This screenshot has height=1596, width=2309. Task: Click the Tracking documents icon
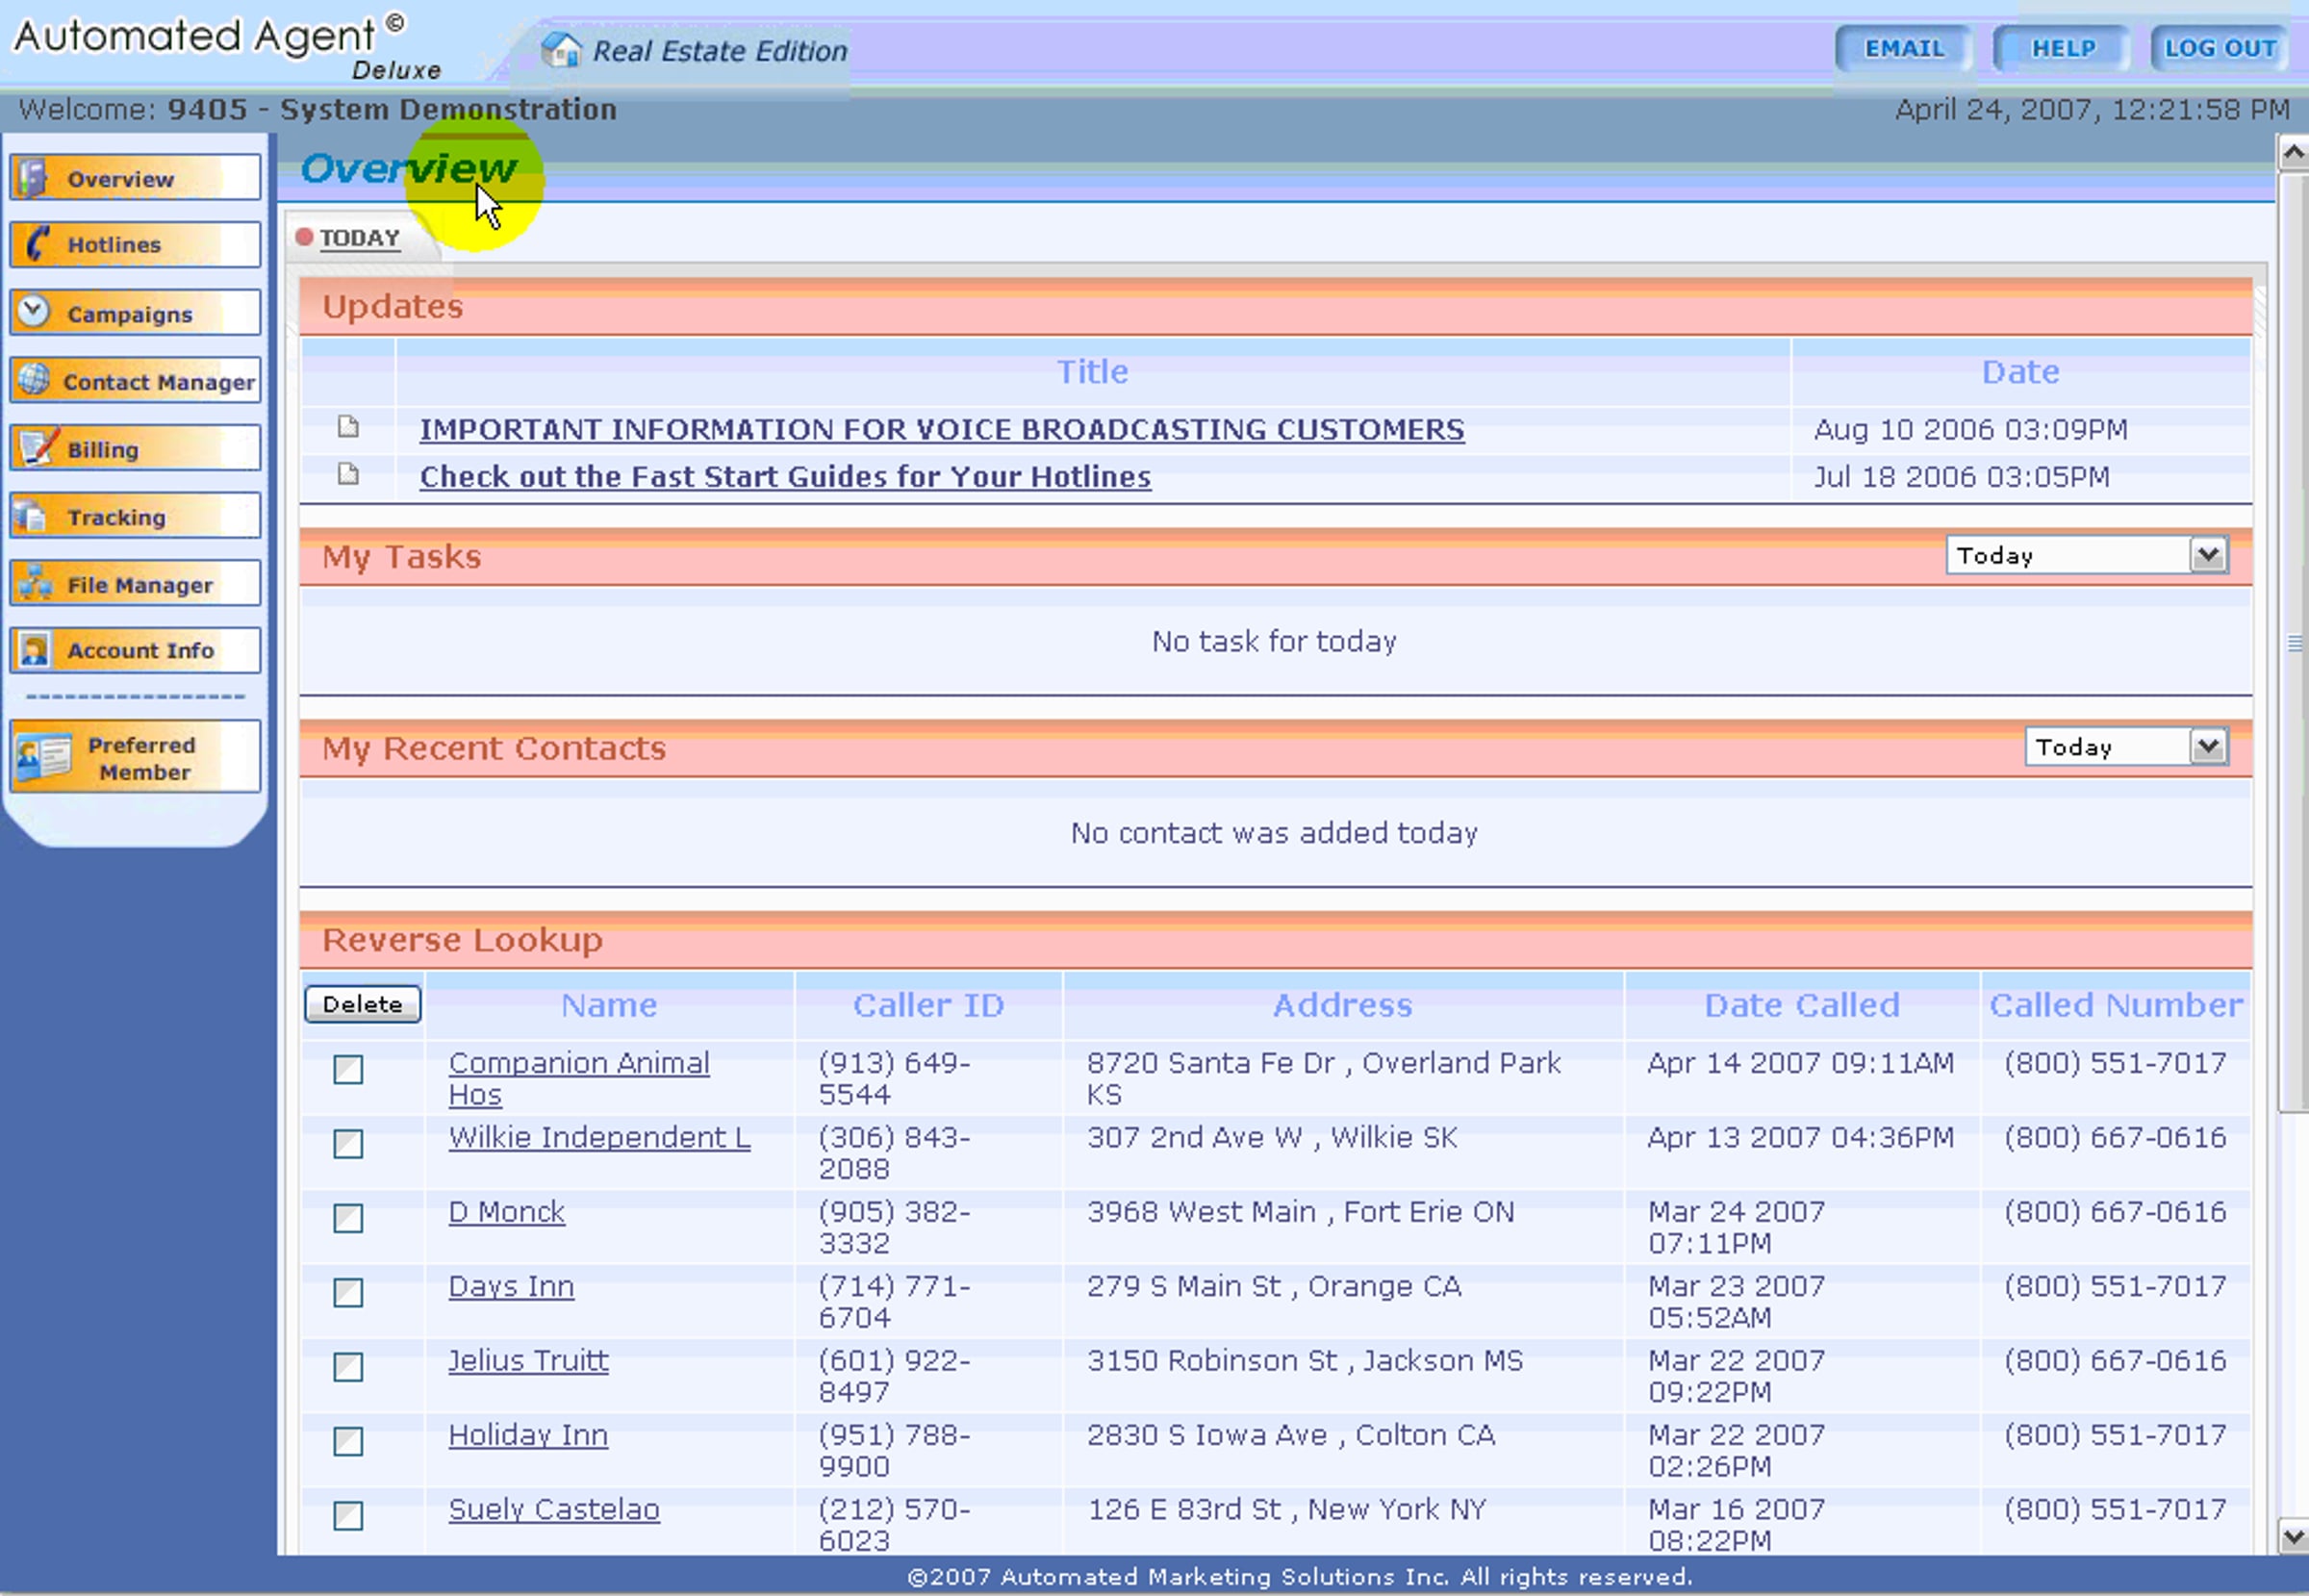(31, 515)
